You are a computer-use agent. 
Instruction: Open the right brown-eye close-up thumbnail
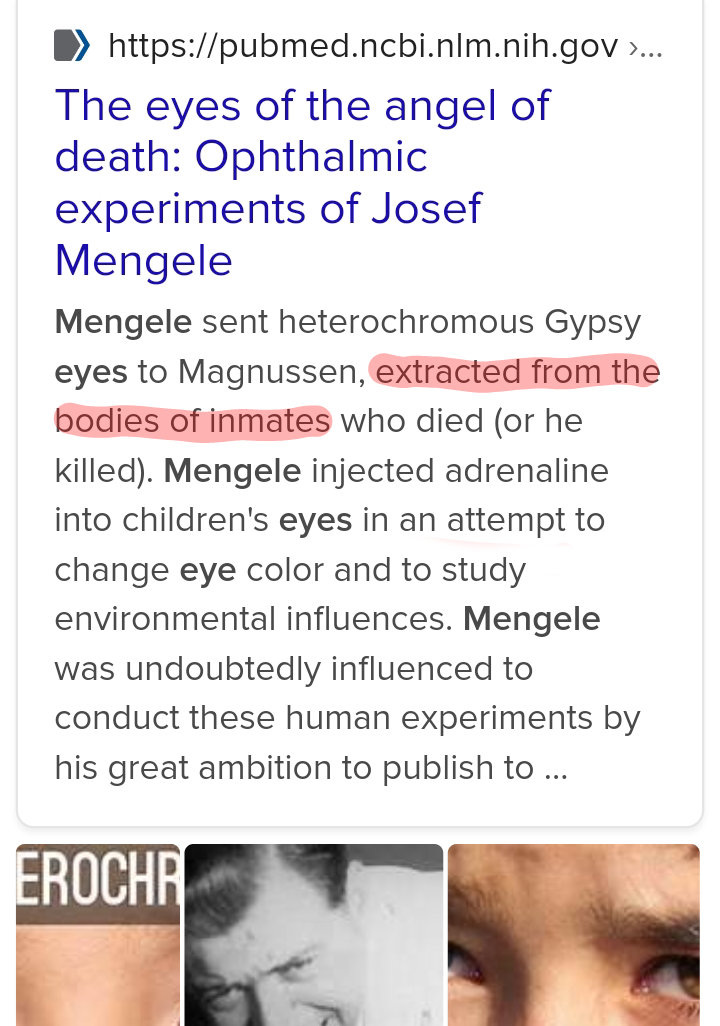pos(573,935)
